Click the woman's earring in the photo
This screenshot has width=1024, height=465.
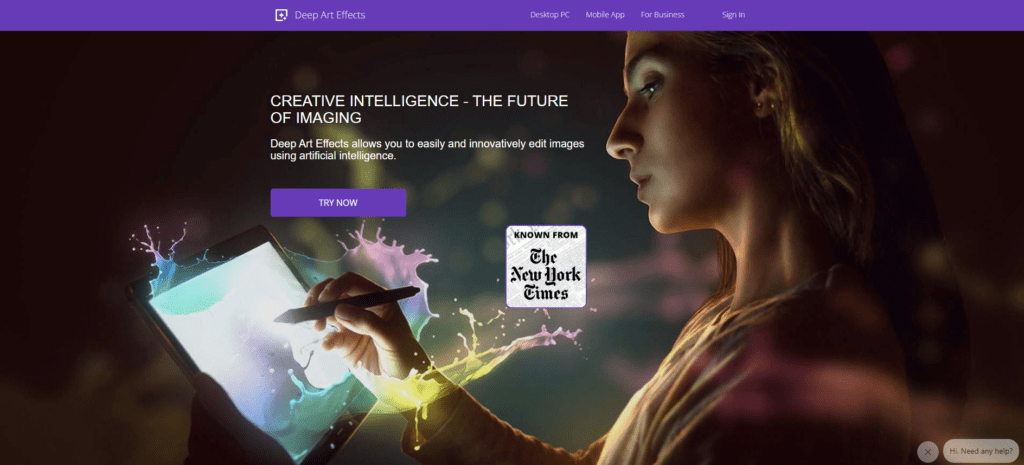point(758,104)
